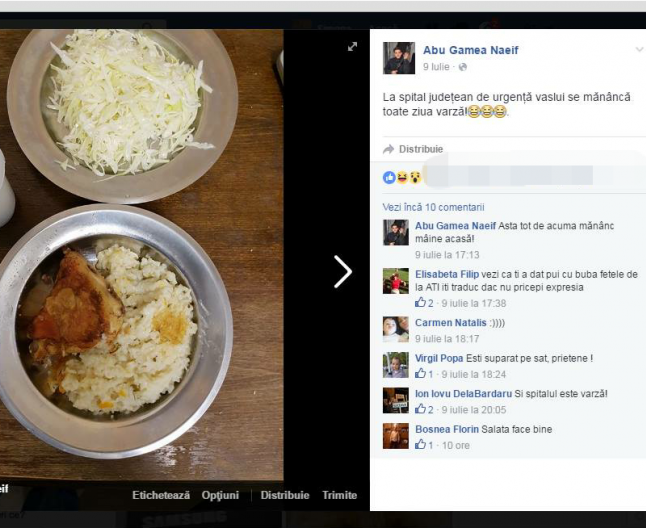Image resolution: width=646 pixels, height=528 pixels.
Task: Click the fullscreen expand arrows icon
Action: 352,47
